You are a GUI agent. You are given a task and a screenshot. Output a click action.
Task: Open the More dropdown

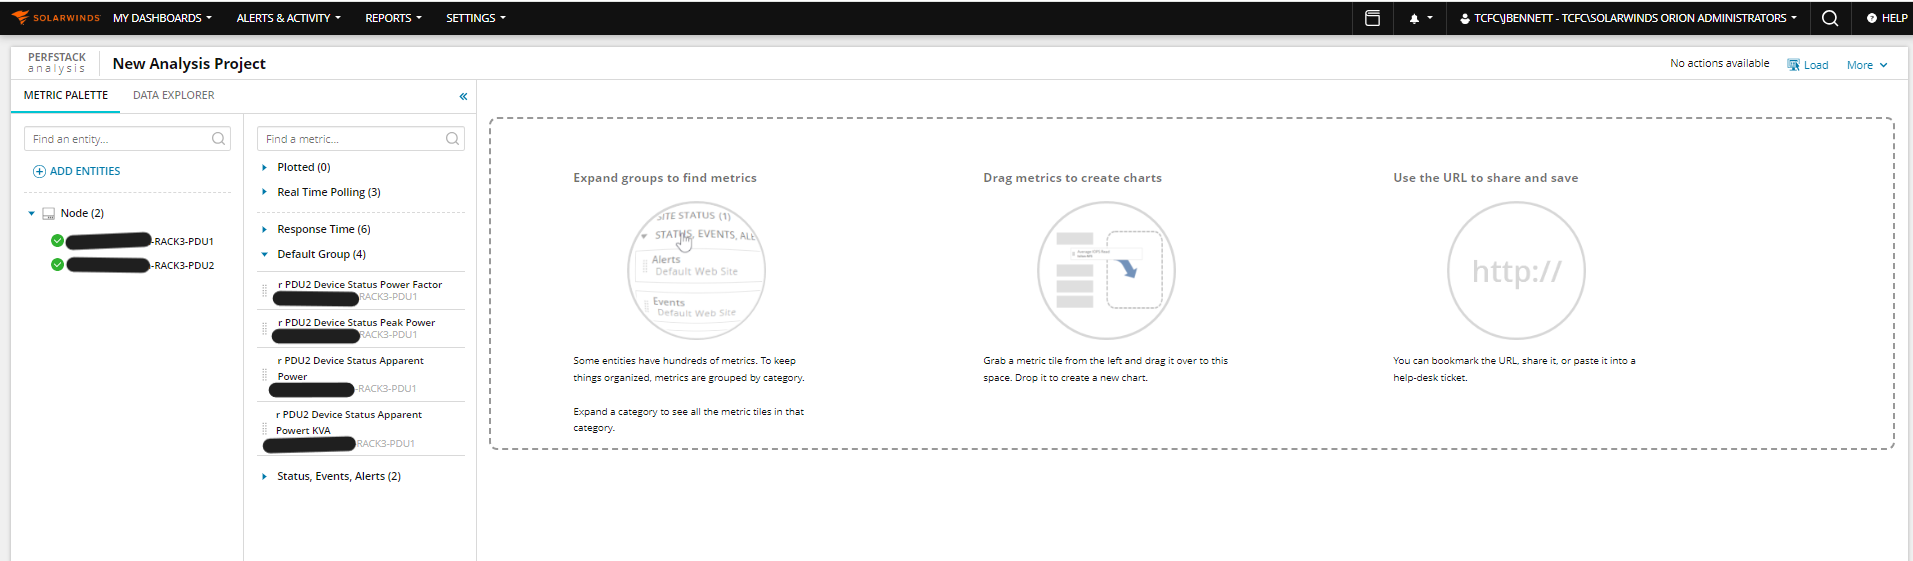tap(1867, 65)
